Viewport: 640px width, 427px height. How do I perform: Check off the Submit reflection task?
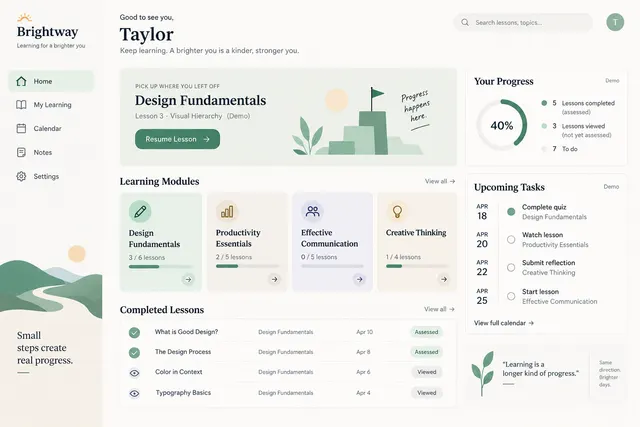pyautogui.click(x=511, y=267)
